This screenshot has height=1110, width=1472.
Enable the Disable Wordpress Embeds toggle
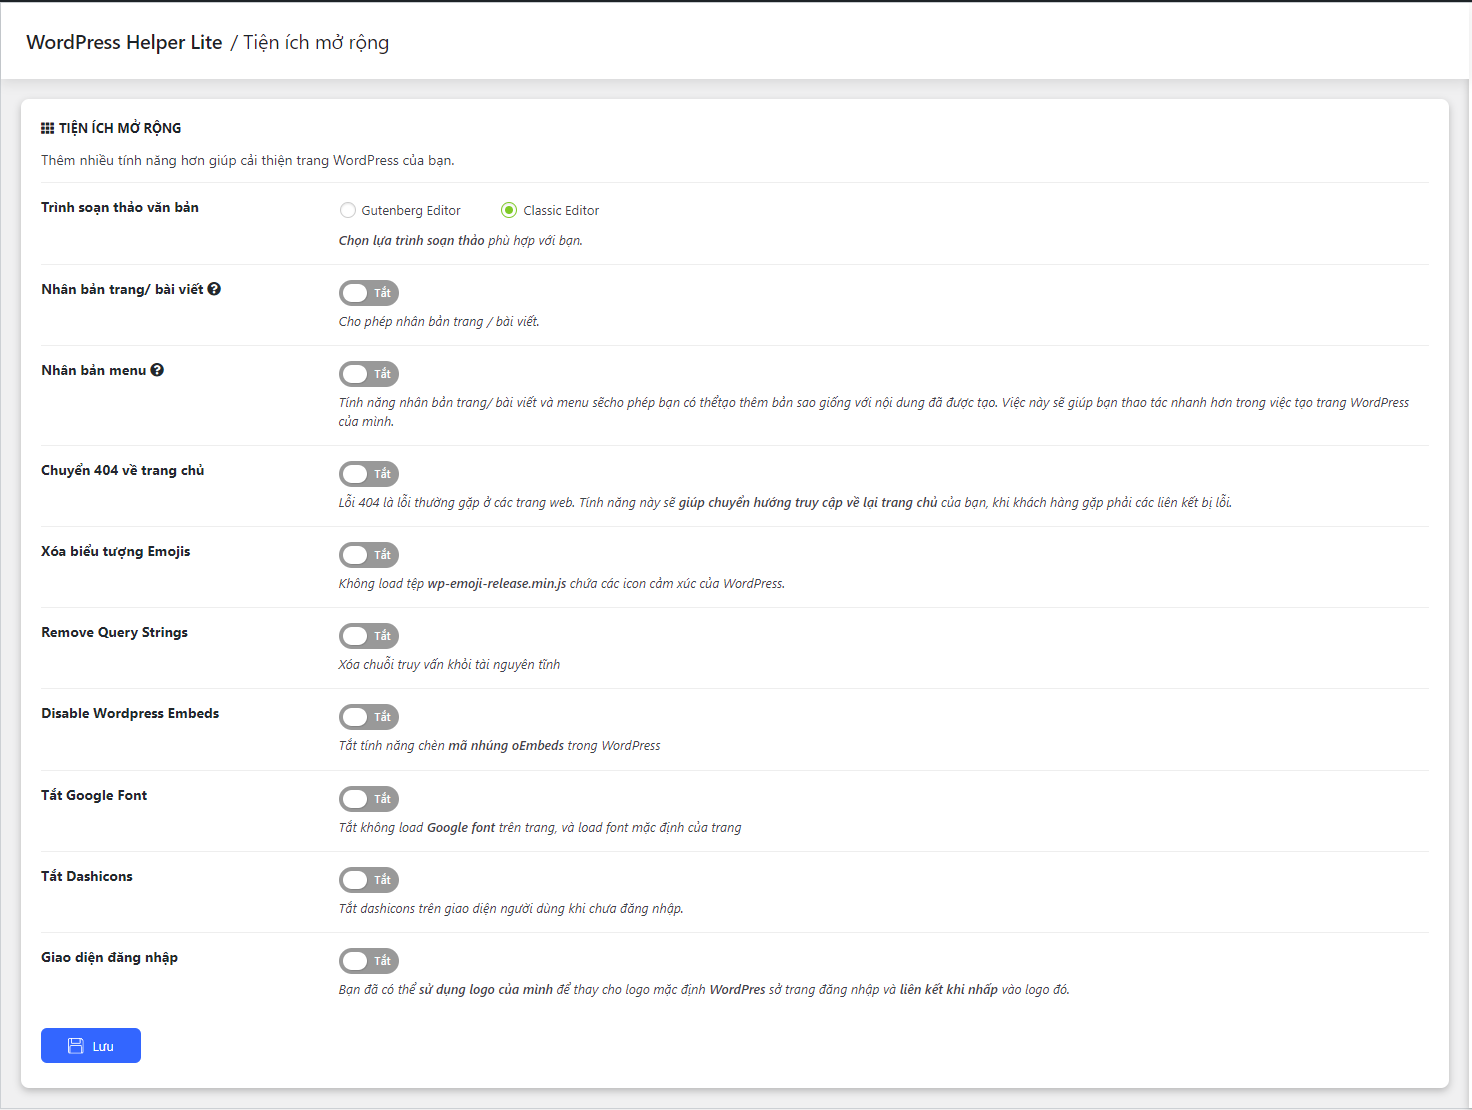point(368,717)
